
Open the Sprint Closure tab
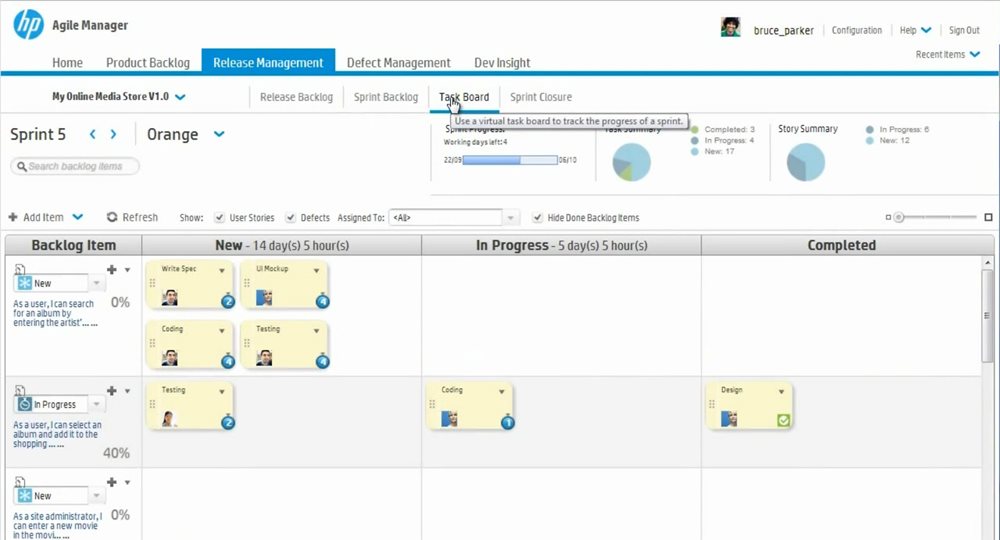(x=541, y=97)
